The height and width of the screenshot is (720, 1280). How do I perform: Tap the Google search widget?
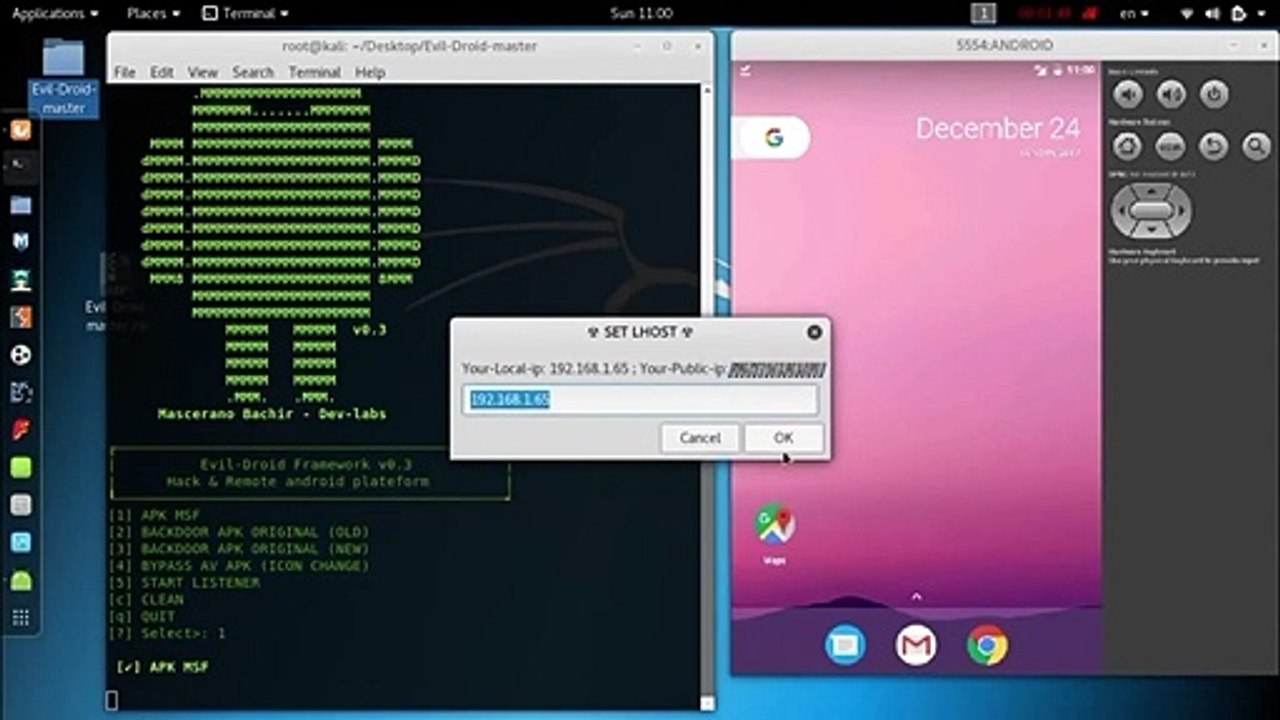[x=771, y=138]
